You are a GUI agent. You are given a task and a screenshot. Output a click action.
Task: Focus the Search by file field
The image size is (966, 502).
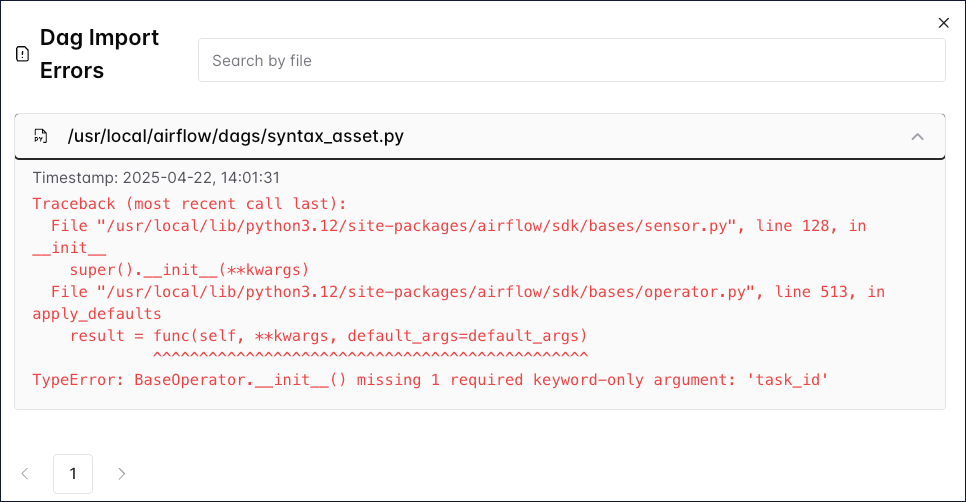point(571,61)
